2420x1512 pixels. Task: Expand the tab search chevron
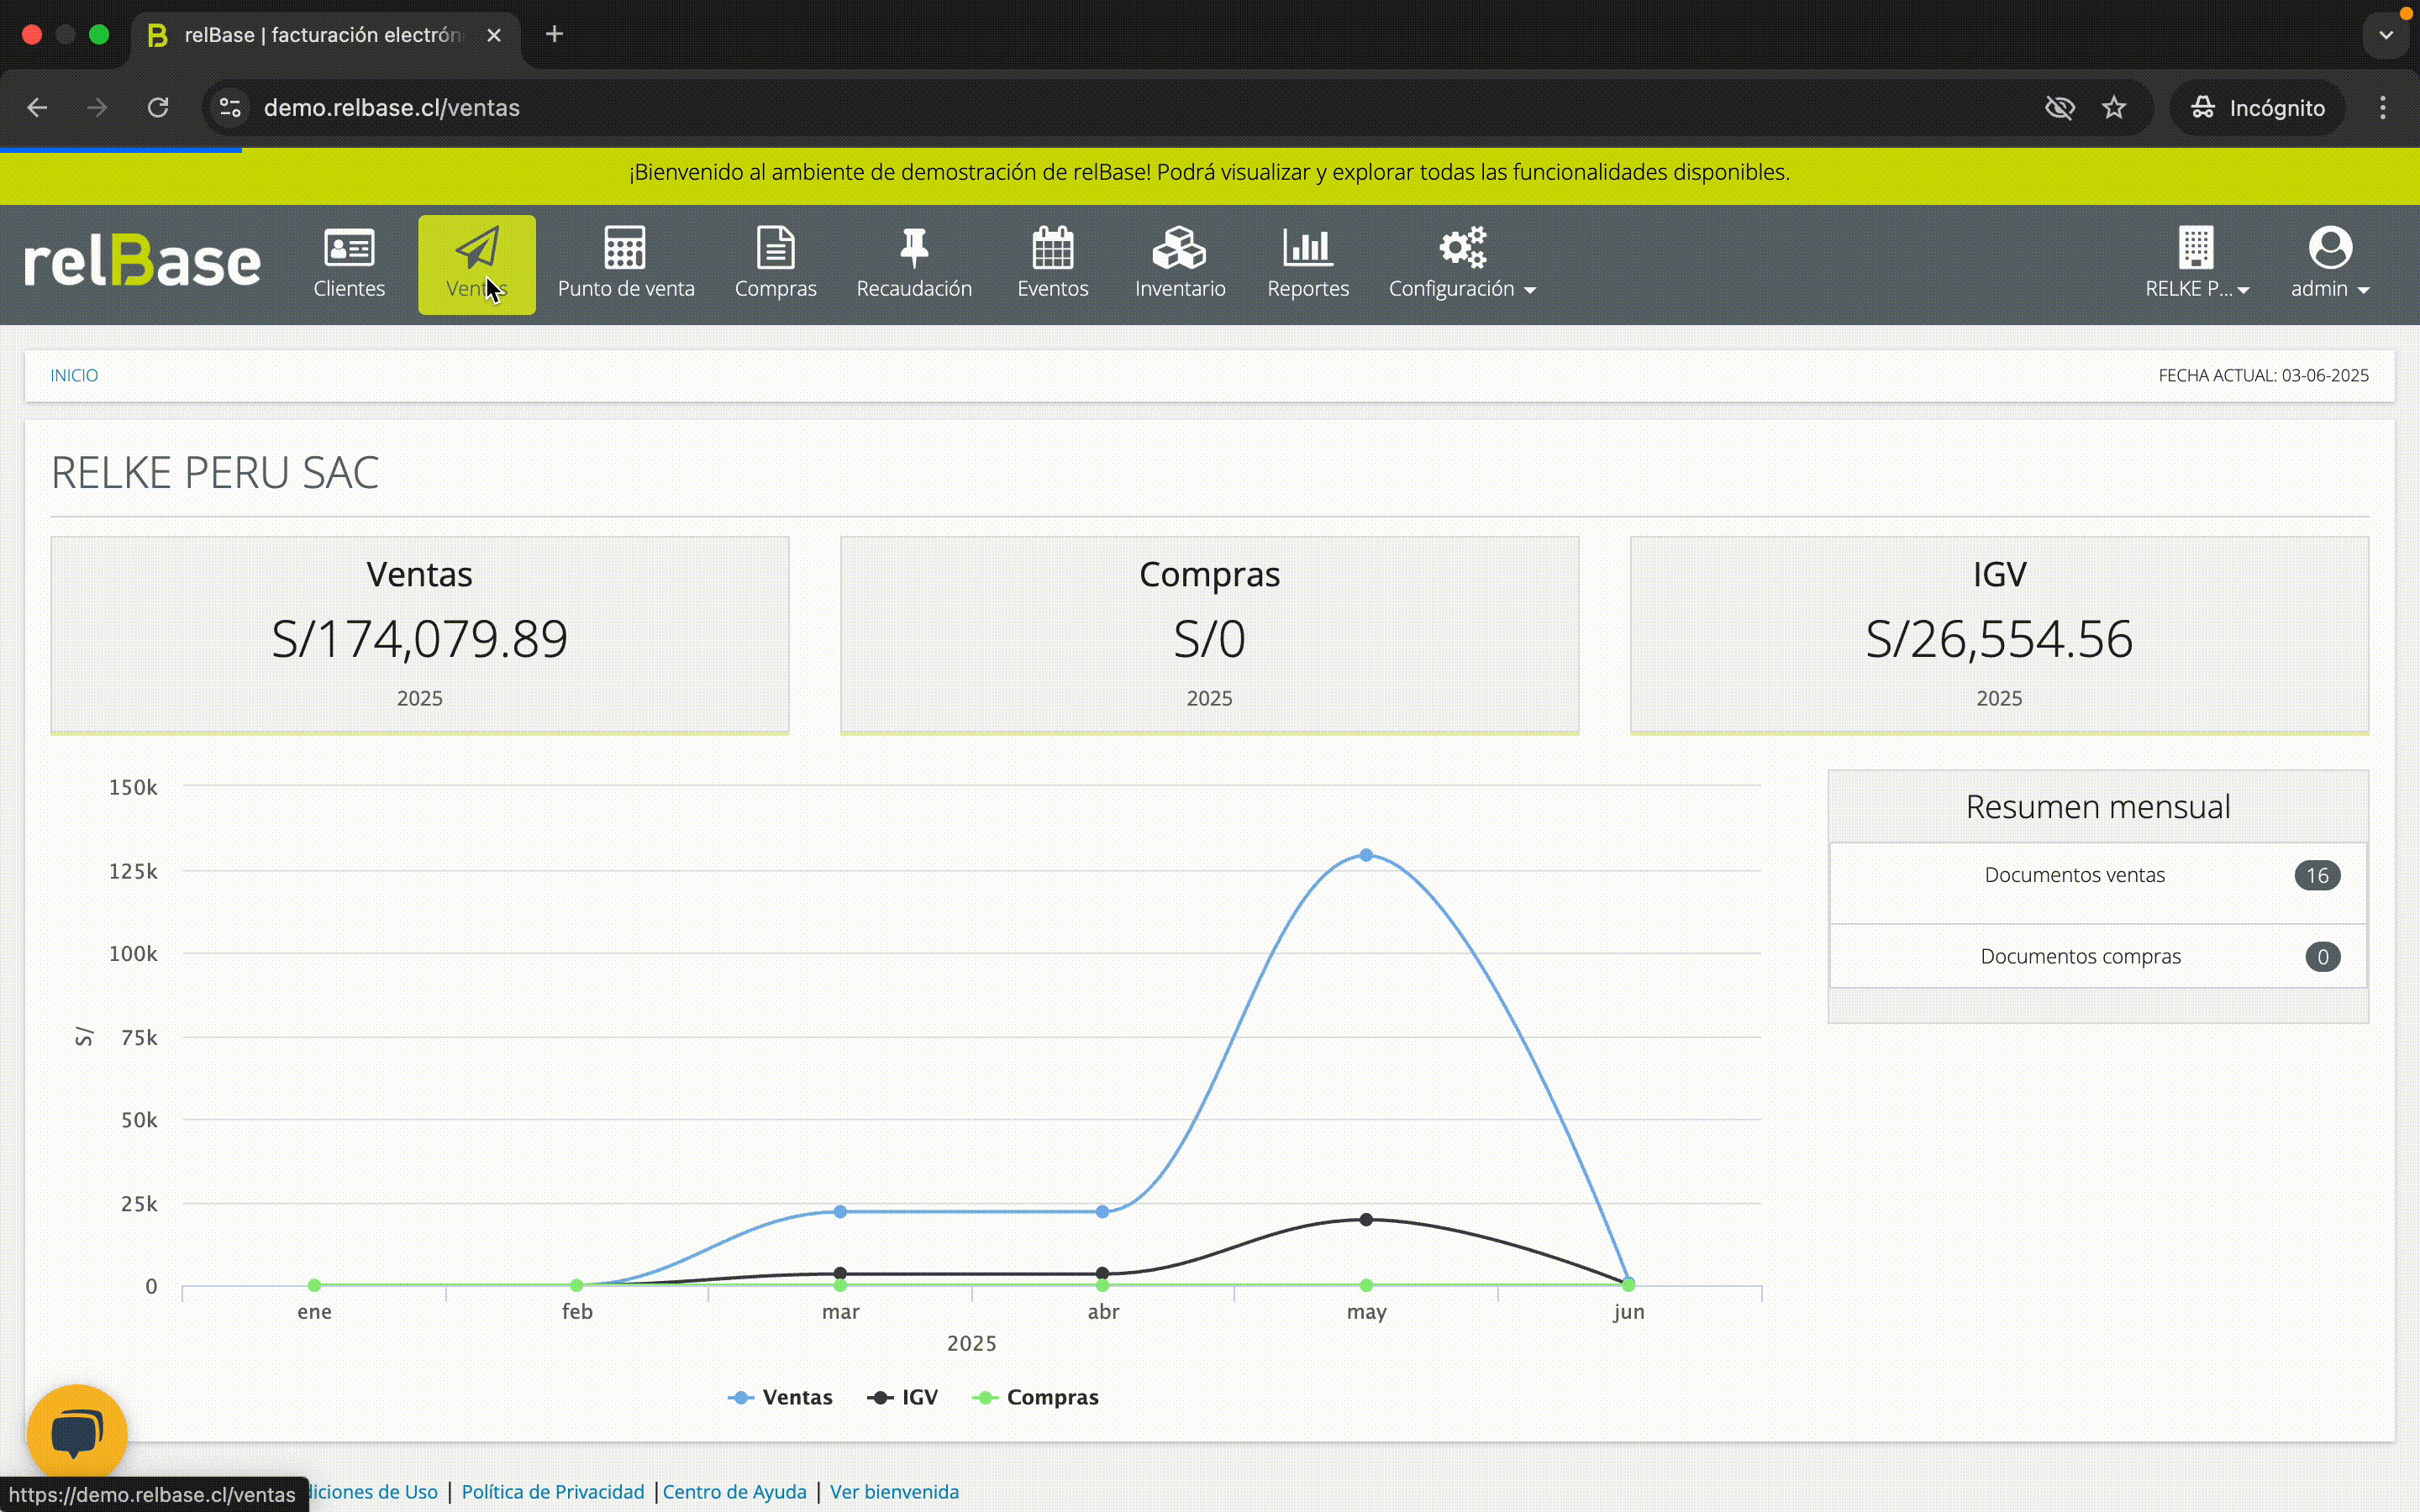2386,35
